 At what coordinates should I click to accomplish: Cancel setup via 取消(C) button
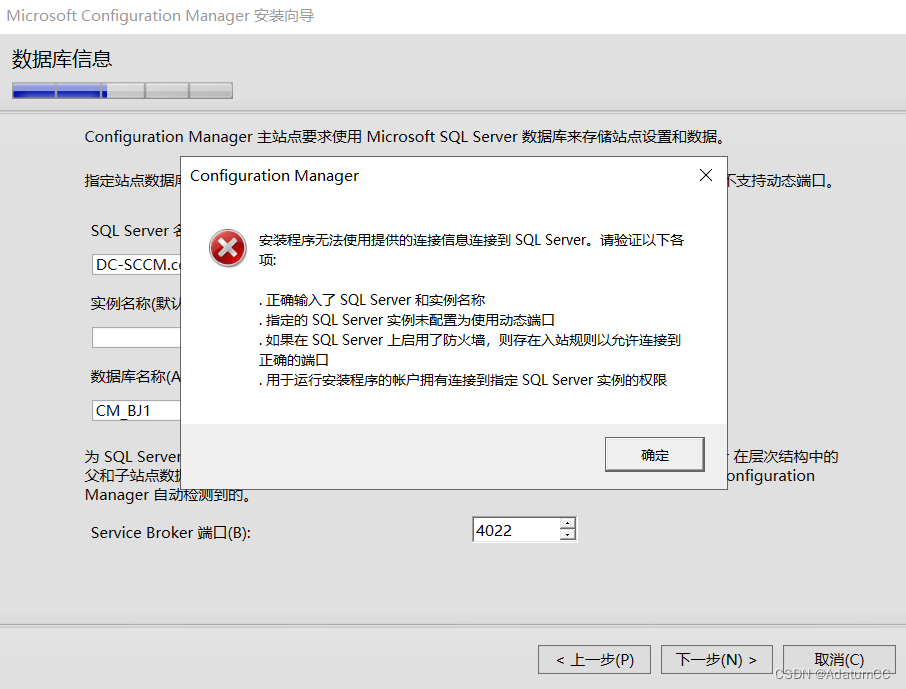tap(839, 660)
